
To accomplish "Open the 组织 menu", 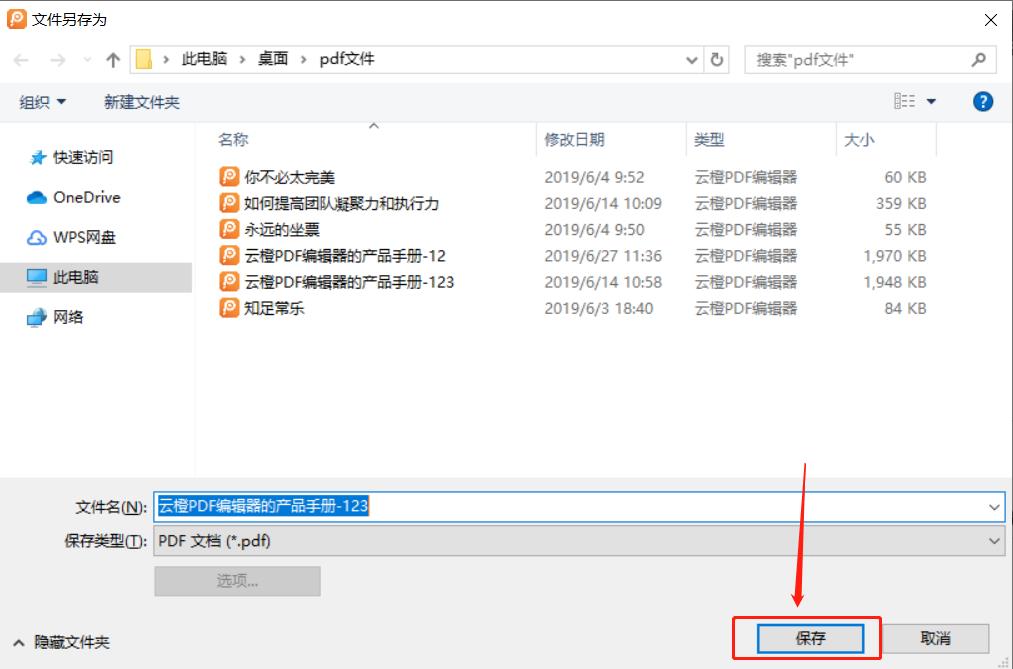I will pos(43,102).
